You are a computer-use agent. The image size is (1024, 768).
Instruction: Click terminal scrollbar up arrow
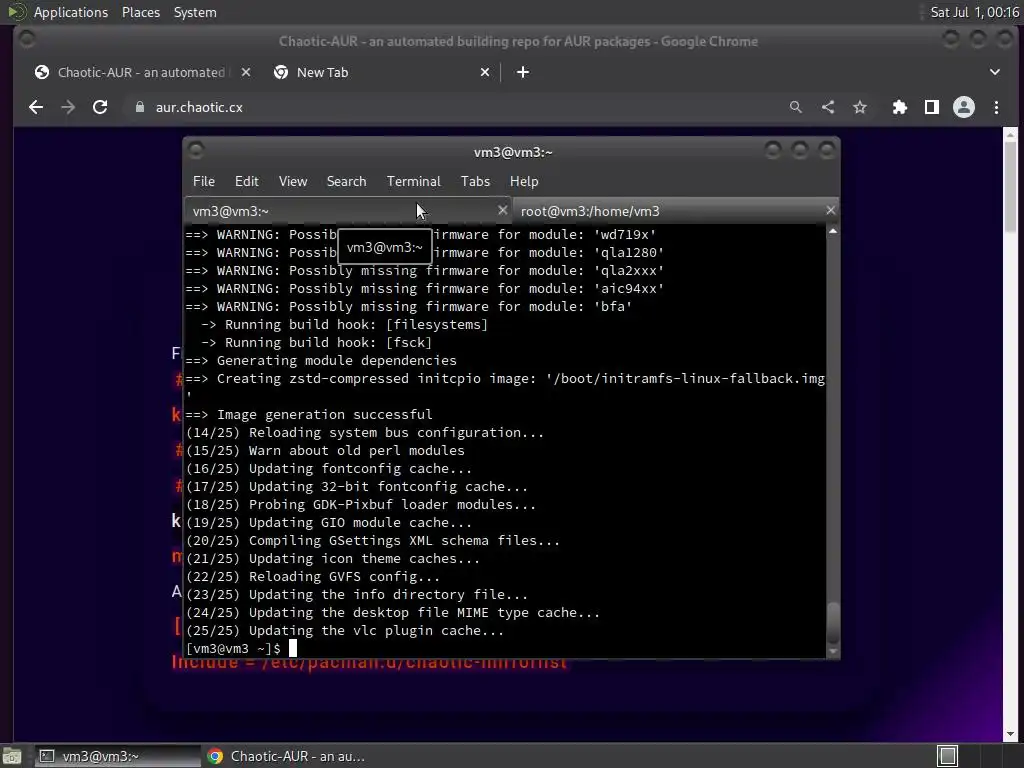(x=833, y=231)
